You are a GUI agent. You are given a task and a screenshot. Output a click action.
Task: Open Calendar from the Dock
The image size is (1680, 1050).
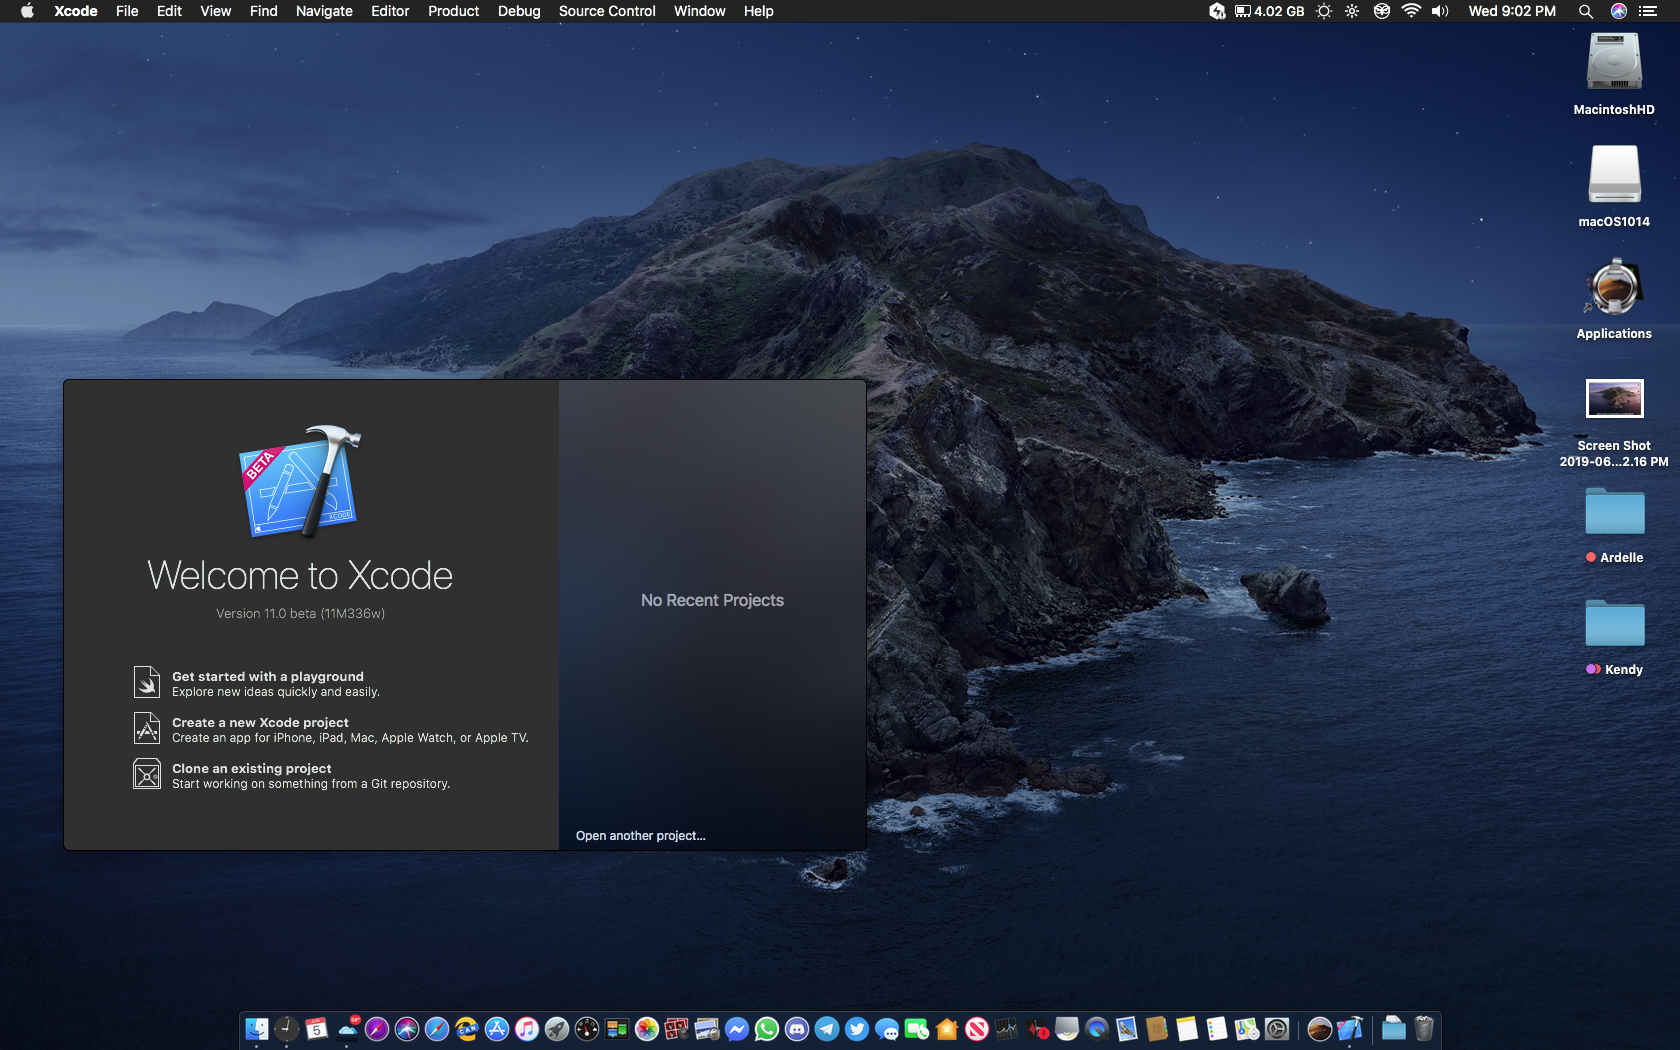[317, 1029]
